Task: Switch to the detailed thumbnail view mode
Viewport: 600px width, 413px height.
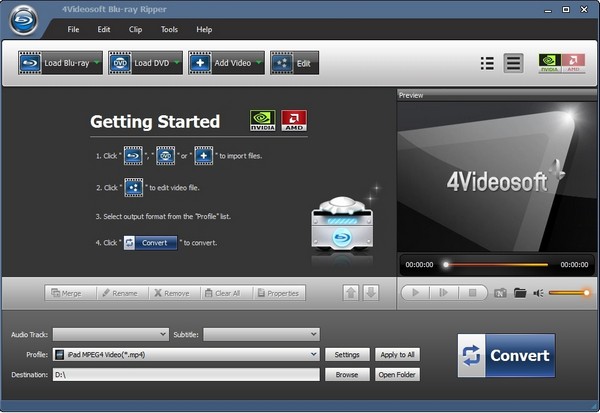Action: tap(513, 63)
